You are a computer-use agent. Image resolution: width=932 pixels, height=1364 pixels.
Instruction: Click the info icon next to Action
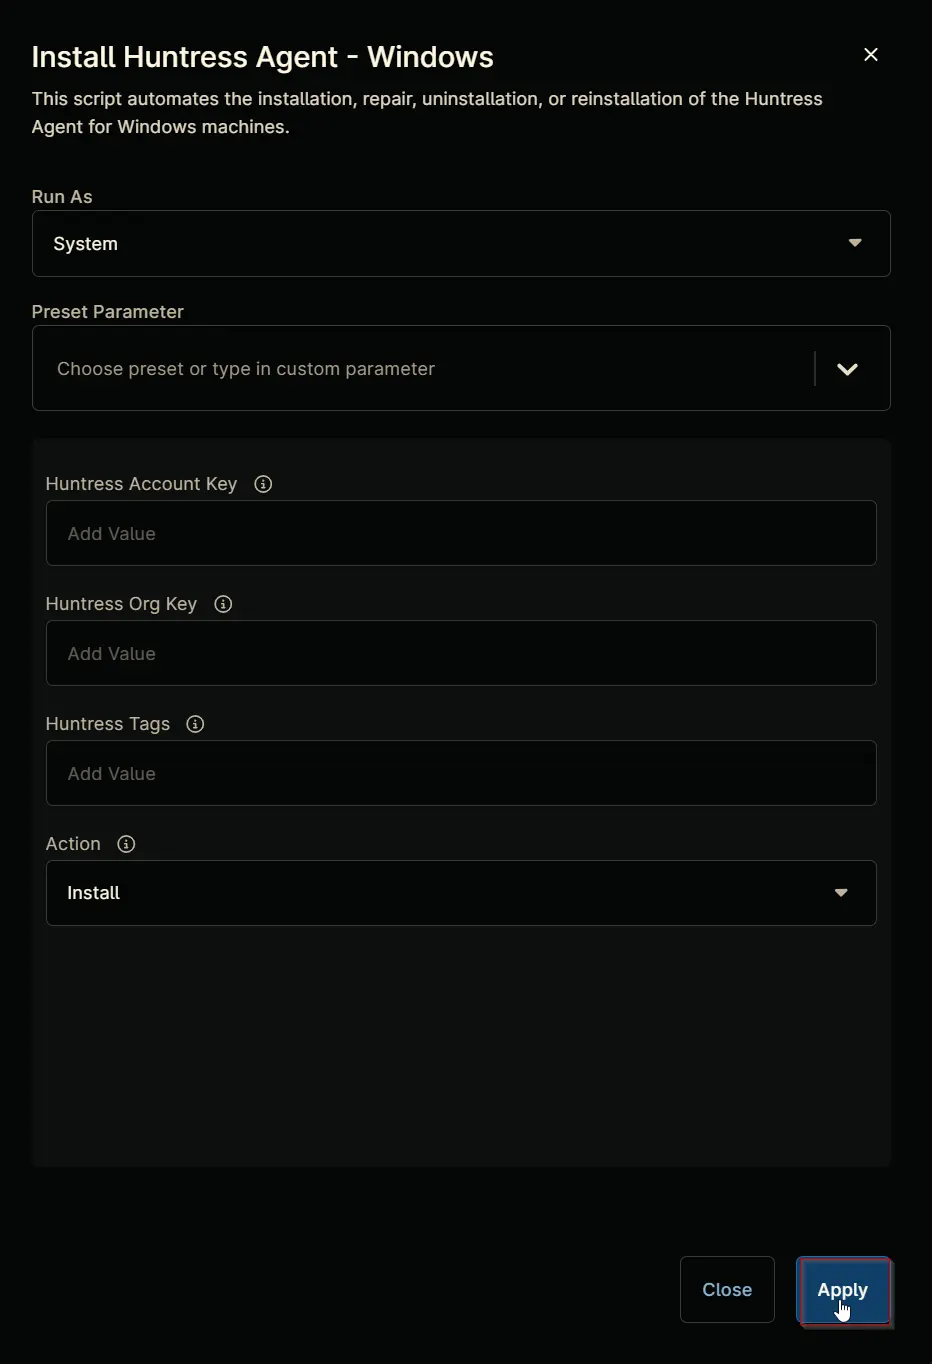(126, 844)
